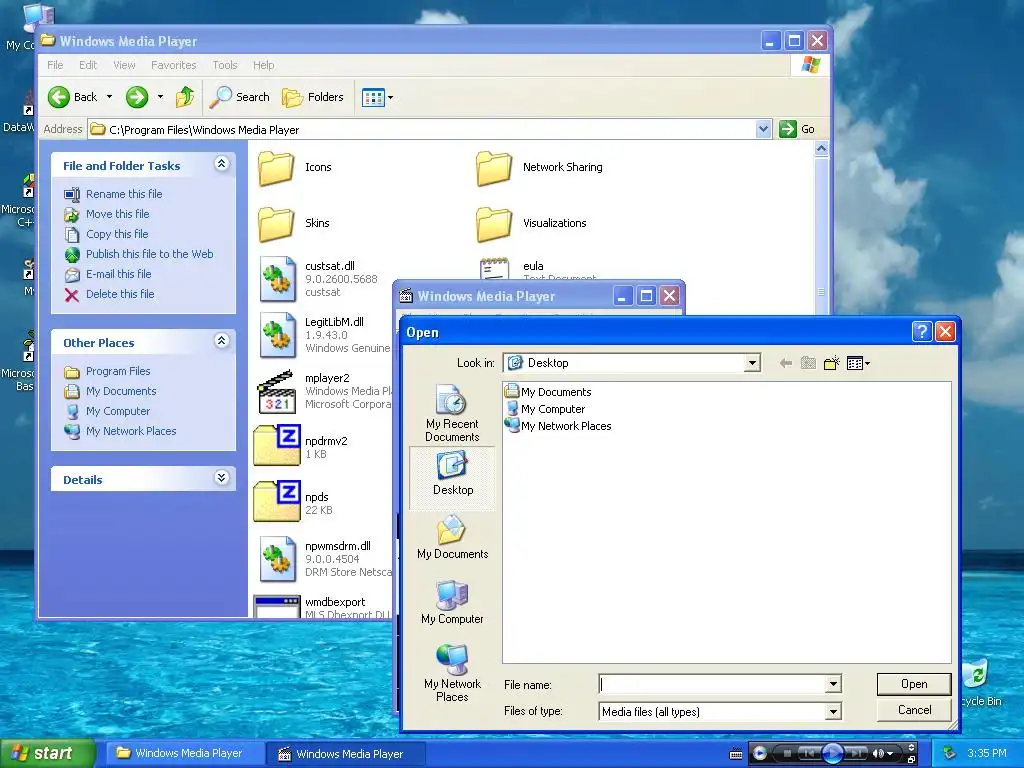1024x768 pixels.
Task: Open the Help menu
Action: [x=264, y=65]
